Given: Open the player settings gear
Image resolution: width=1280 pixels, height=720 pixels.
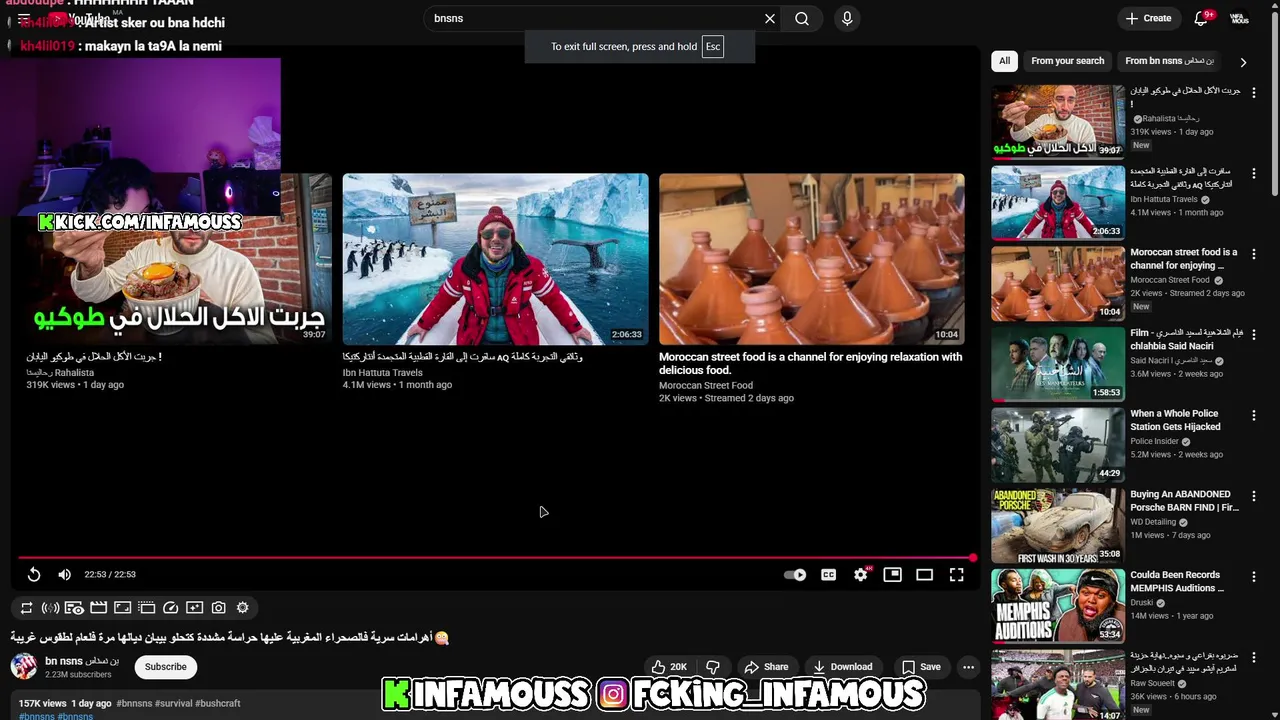Looking at the screenshot, I should [860, 575].
